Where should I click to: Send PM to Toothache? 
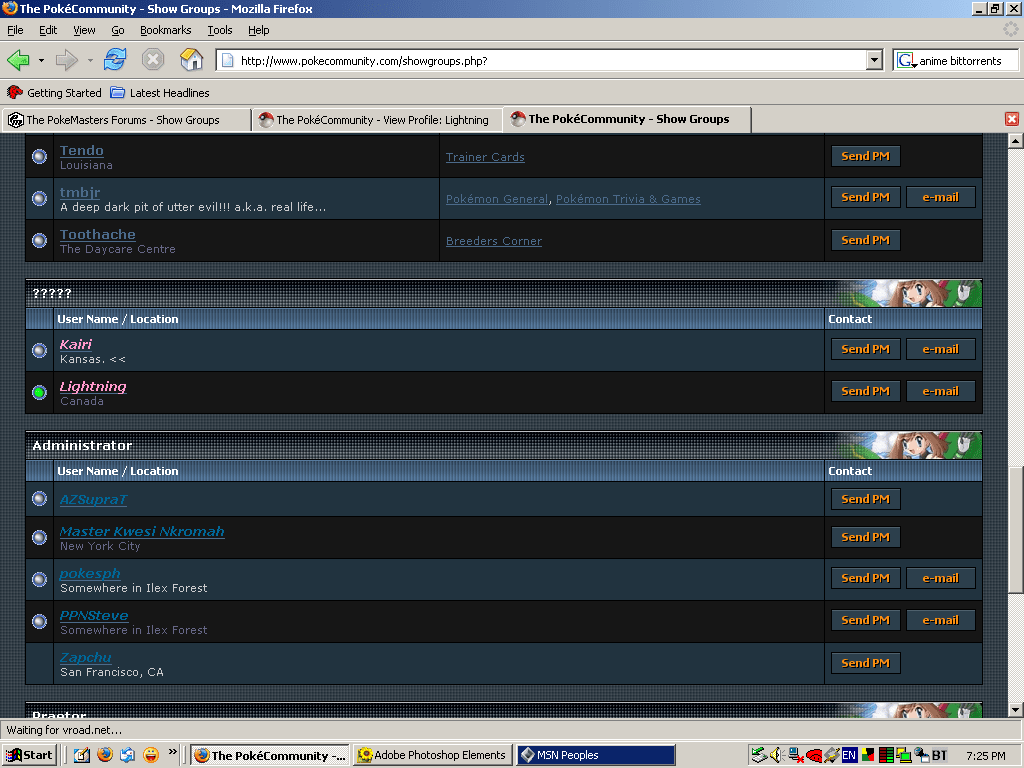point(865,240)
